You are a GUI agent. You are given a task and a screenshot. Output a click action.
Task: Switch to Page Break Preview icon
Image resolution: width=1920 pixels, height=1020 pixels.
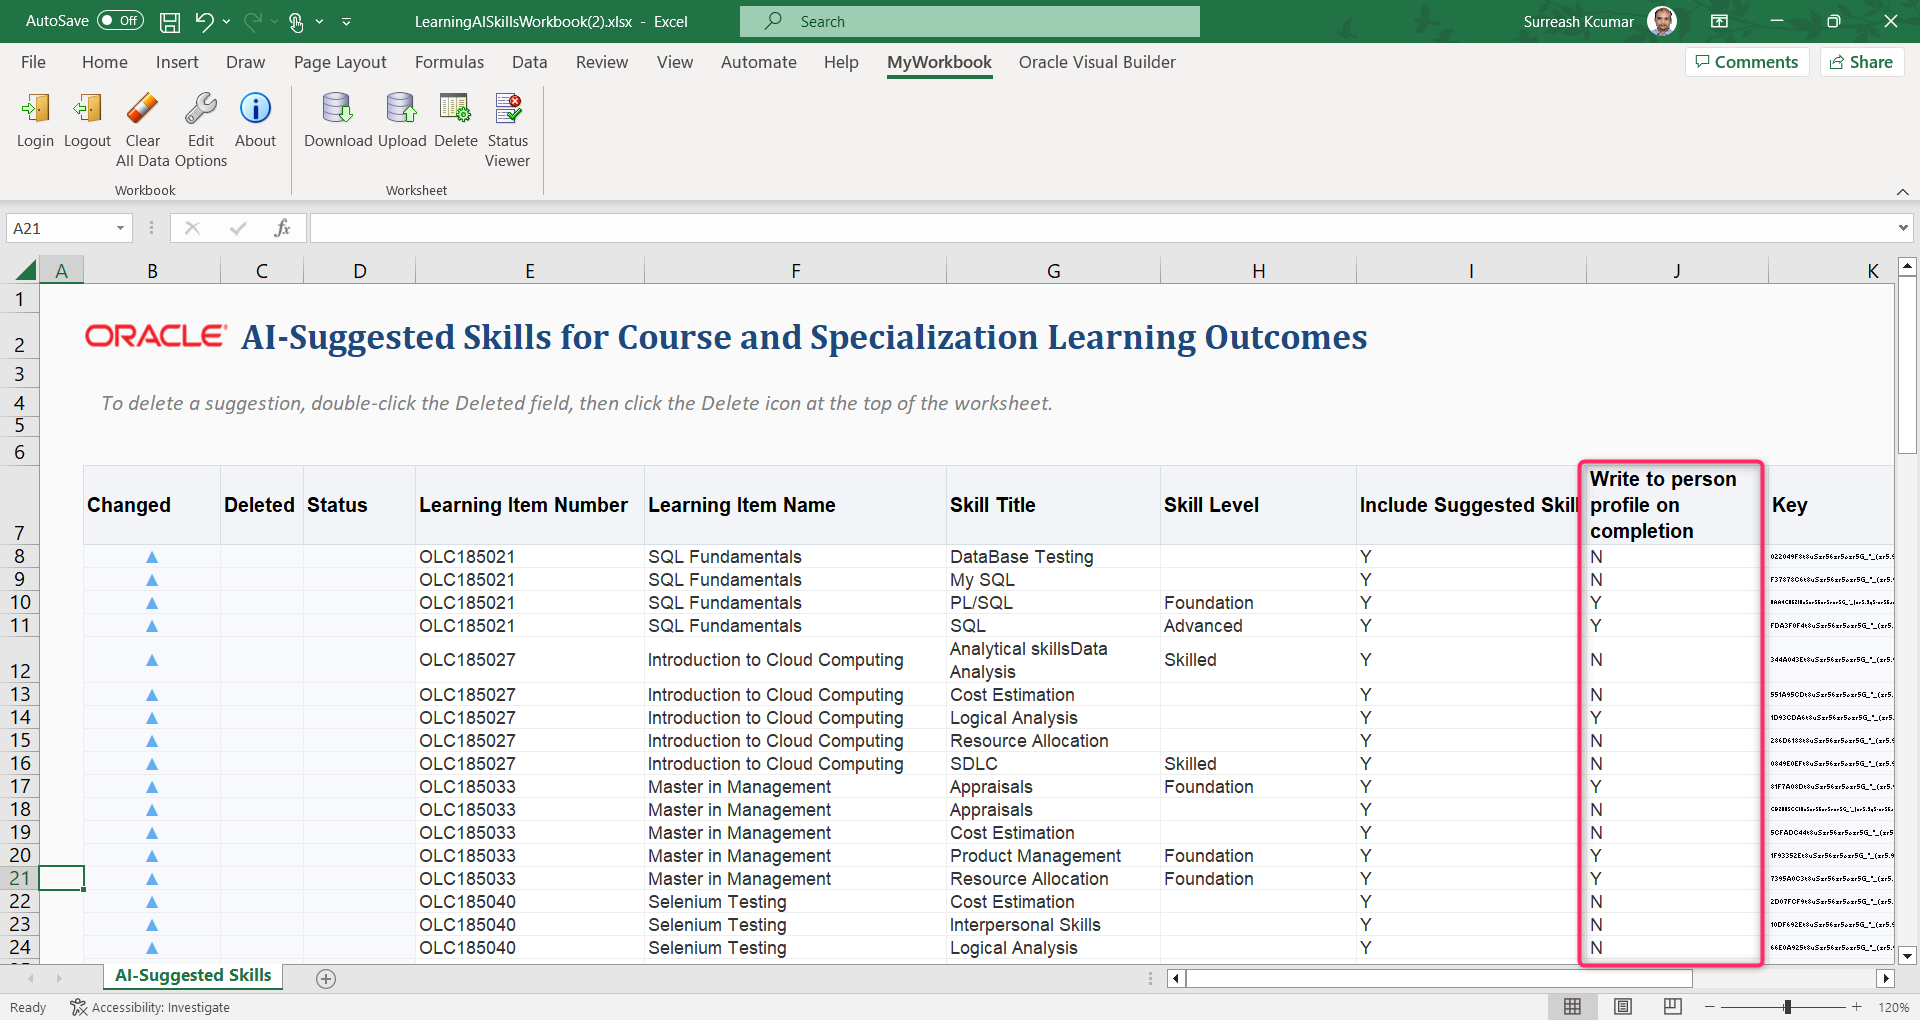pos(1673,1007)
